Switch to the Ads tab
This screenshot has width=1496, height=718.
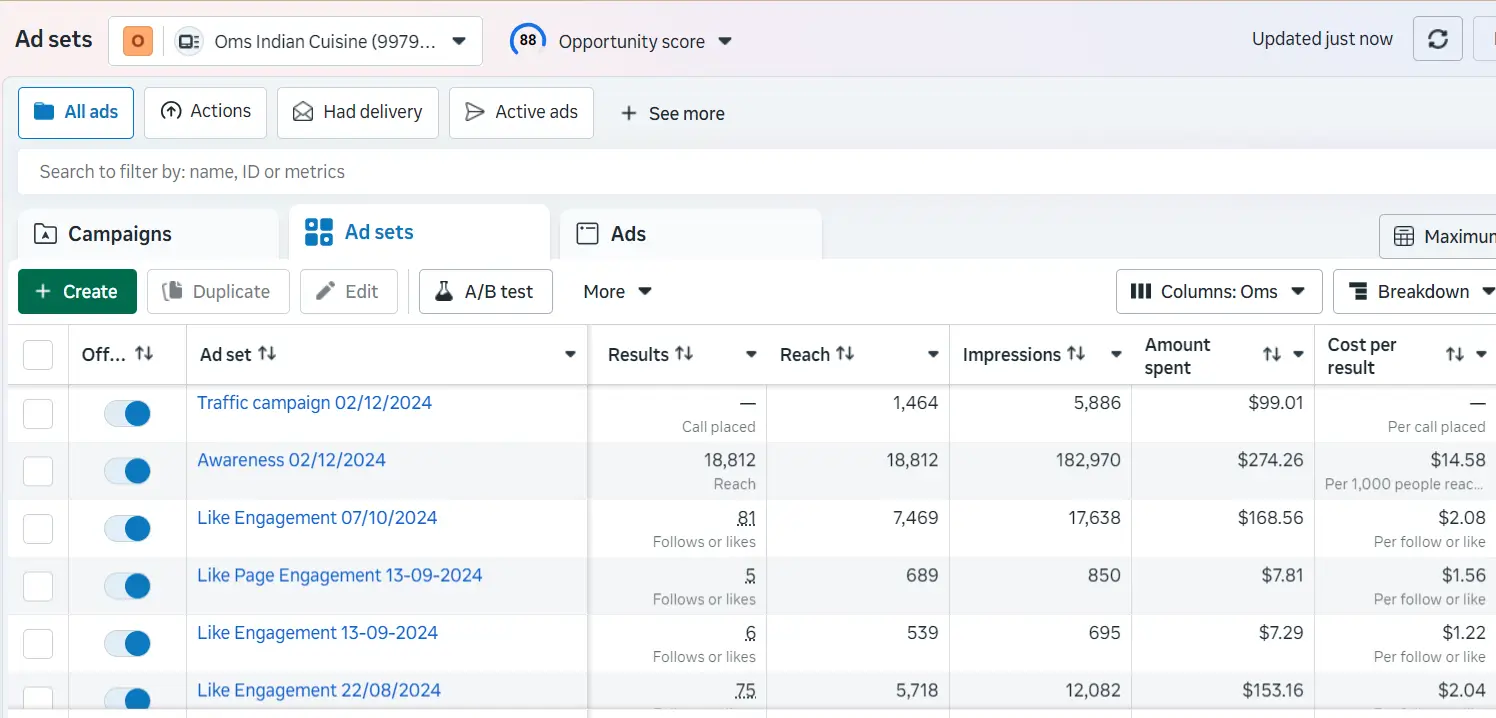628,233
